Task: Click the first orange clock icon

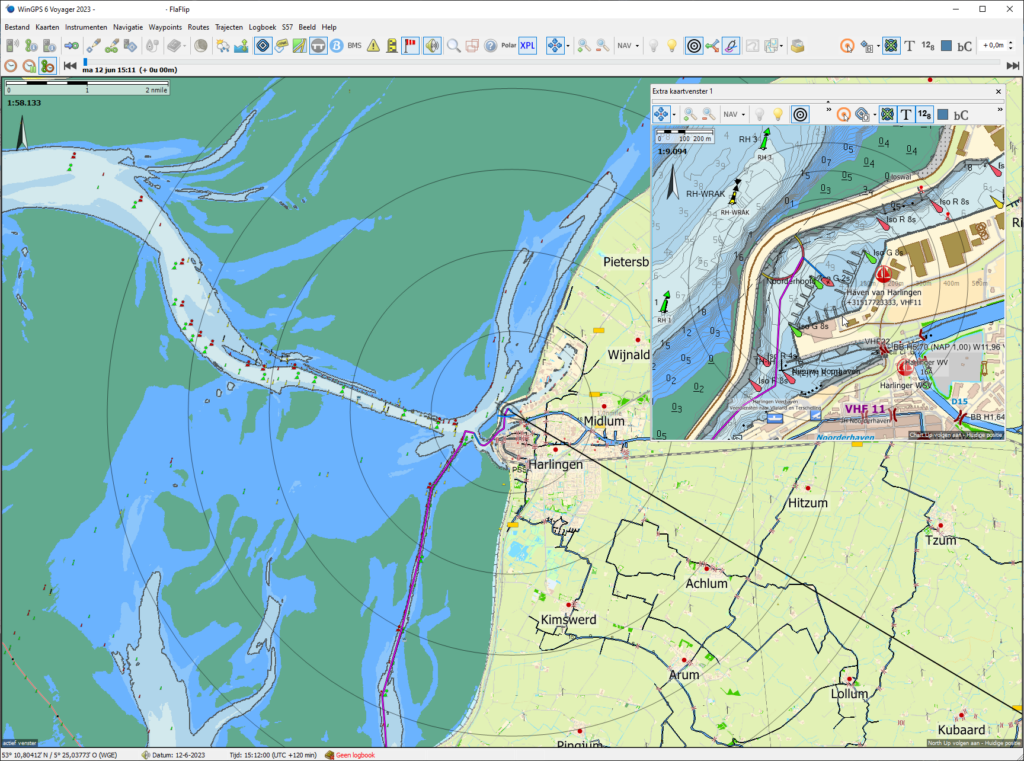Action: (10, 65)
